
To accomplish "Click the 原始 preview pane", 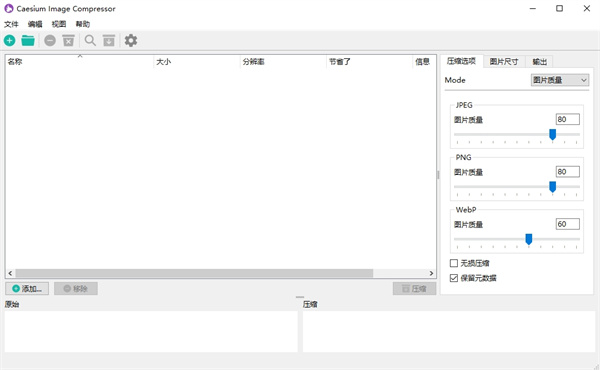I will tap(151, 331).
